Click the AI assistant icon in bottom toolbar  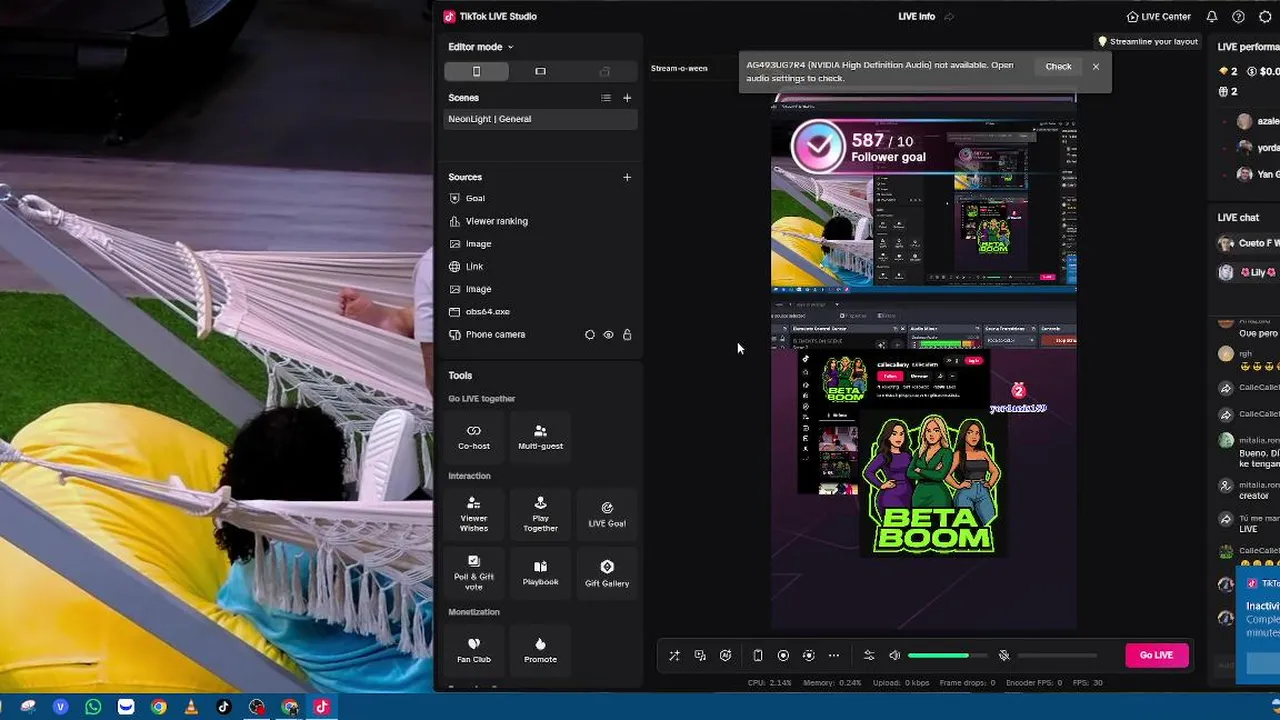click(x=726, y=656)
